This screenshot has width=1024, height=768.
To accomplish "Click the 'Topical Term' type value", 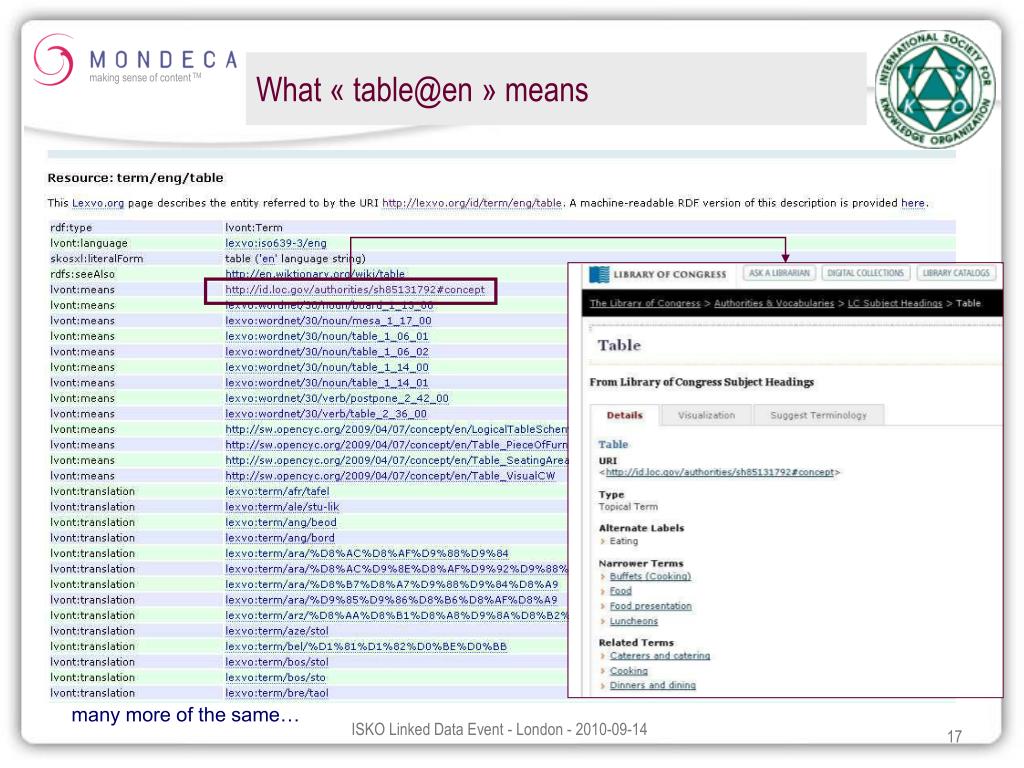I will coord(628,507).
